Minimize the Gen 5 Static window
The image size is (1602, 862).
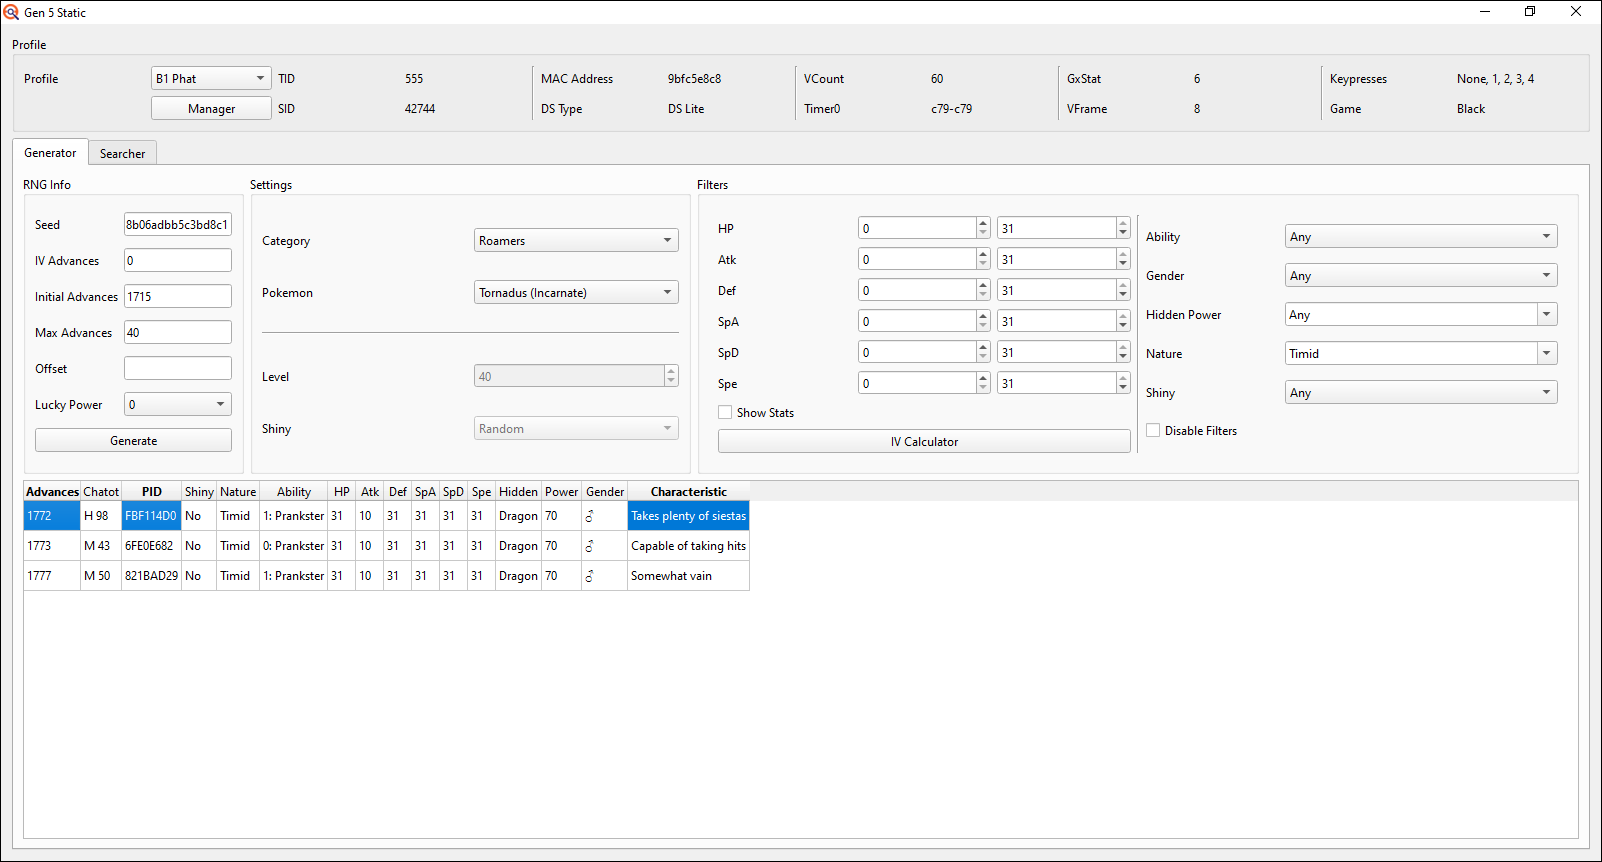pos(1484,12)
